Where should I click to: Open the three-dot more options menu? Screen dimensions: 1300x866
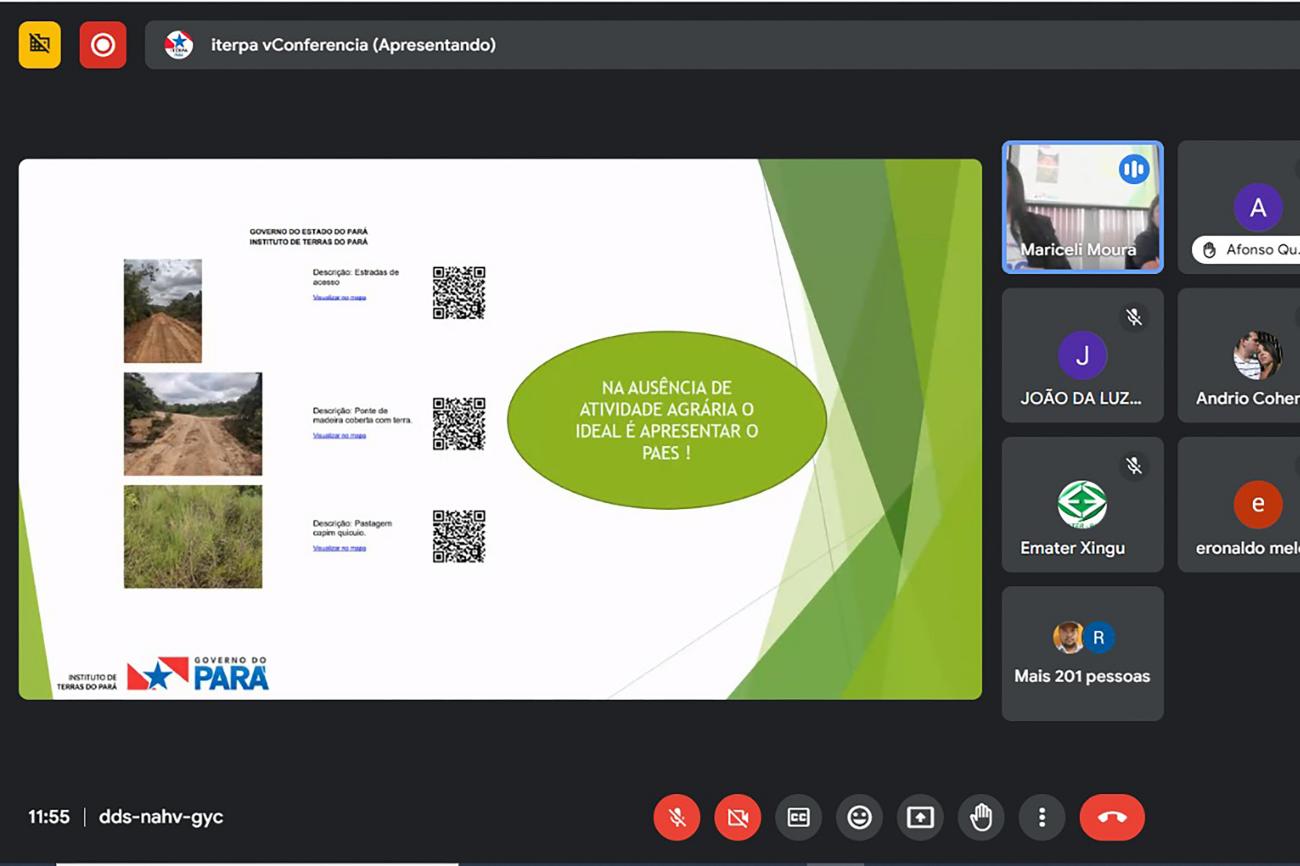[x=1042, y=817]
